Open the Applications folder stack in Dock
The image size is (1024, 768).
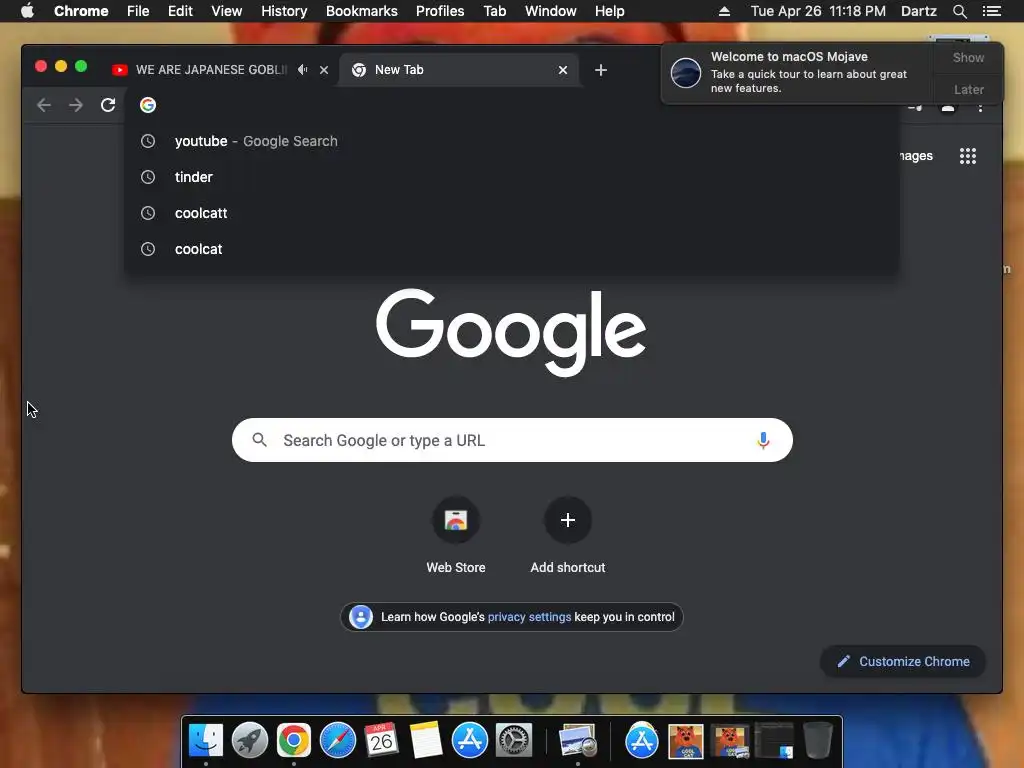pyautogui.click(x=642, y=741)
